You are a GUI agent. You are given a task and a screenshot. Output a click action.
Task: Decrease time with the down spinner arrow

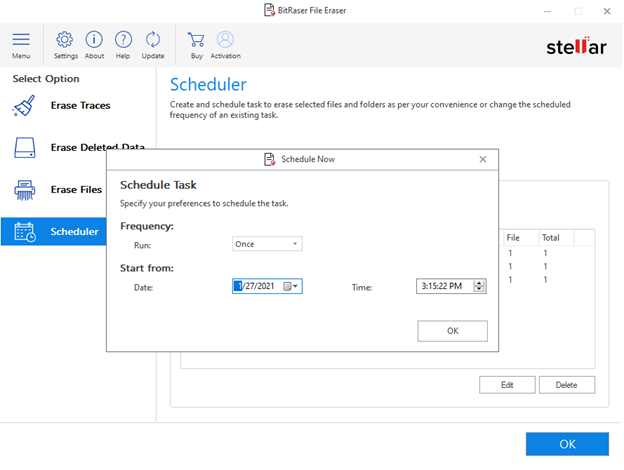click(x=479, y=289)
